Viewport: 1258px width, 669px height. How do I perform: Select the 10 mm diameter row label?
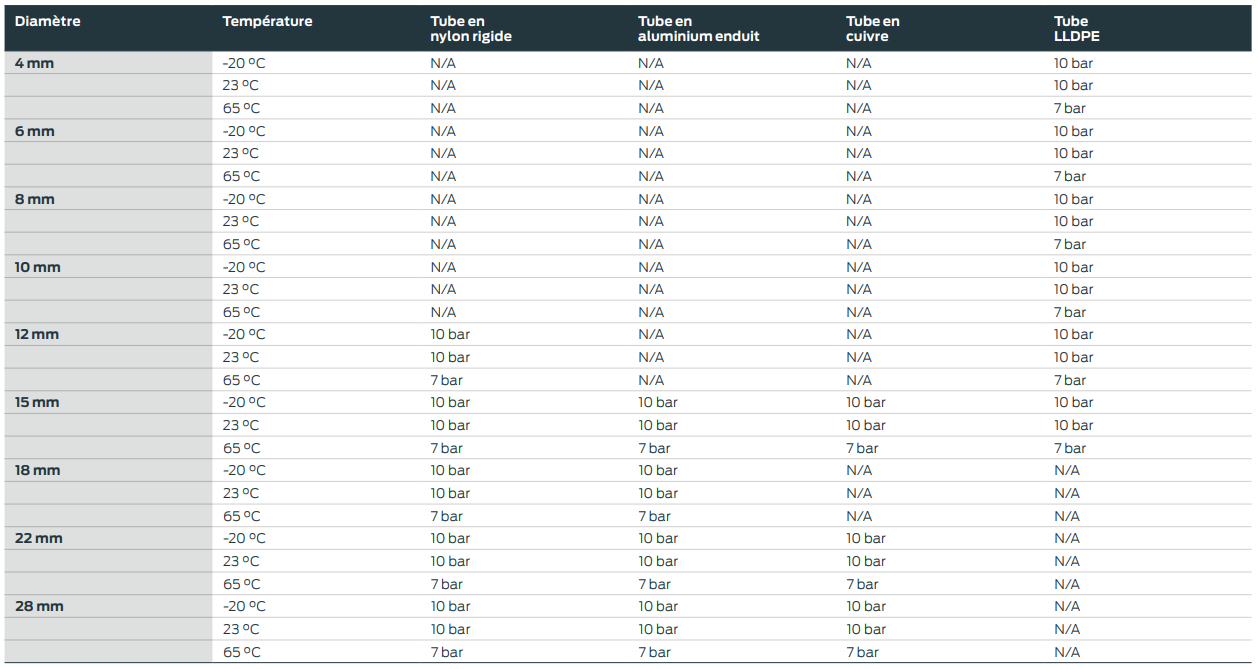(38, 267)
